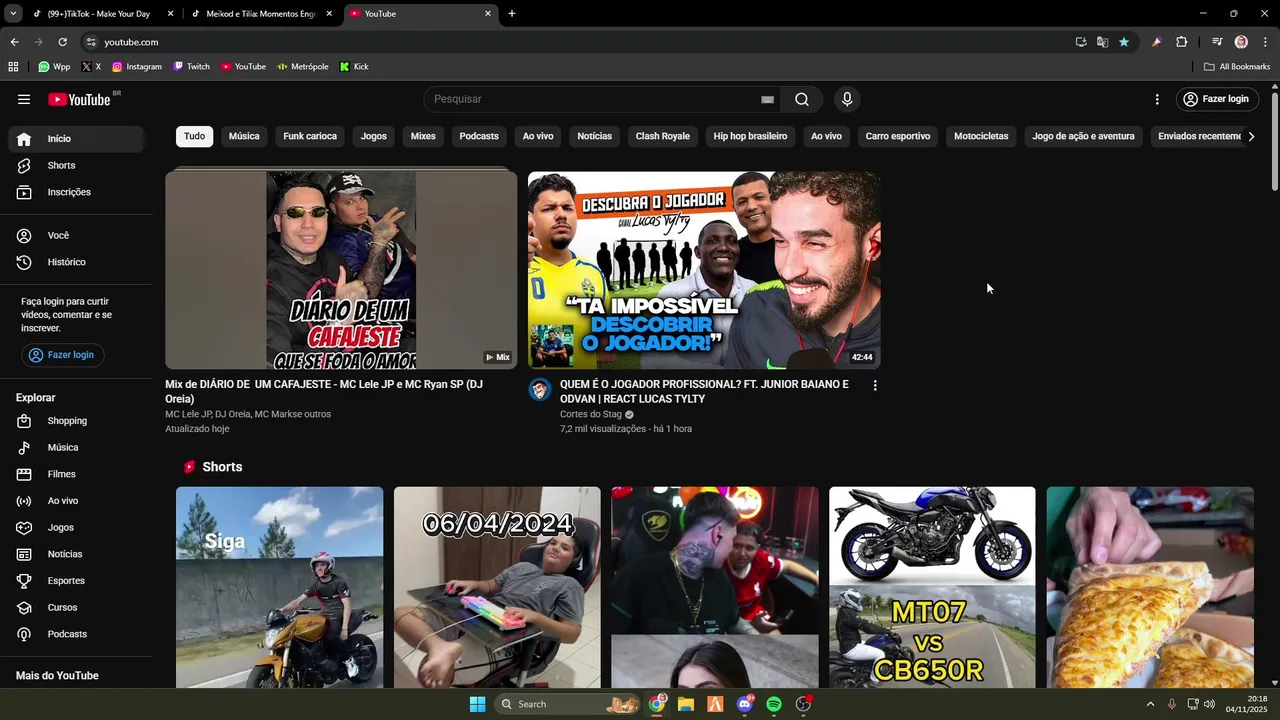Open All Bookmarks folder
The height and width of the screenshot is (720, 1280).
tap(1237, 67)
